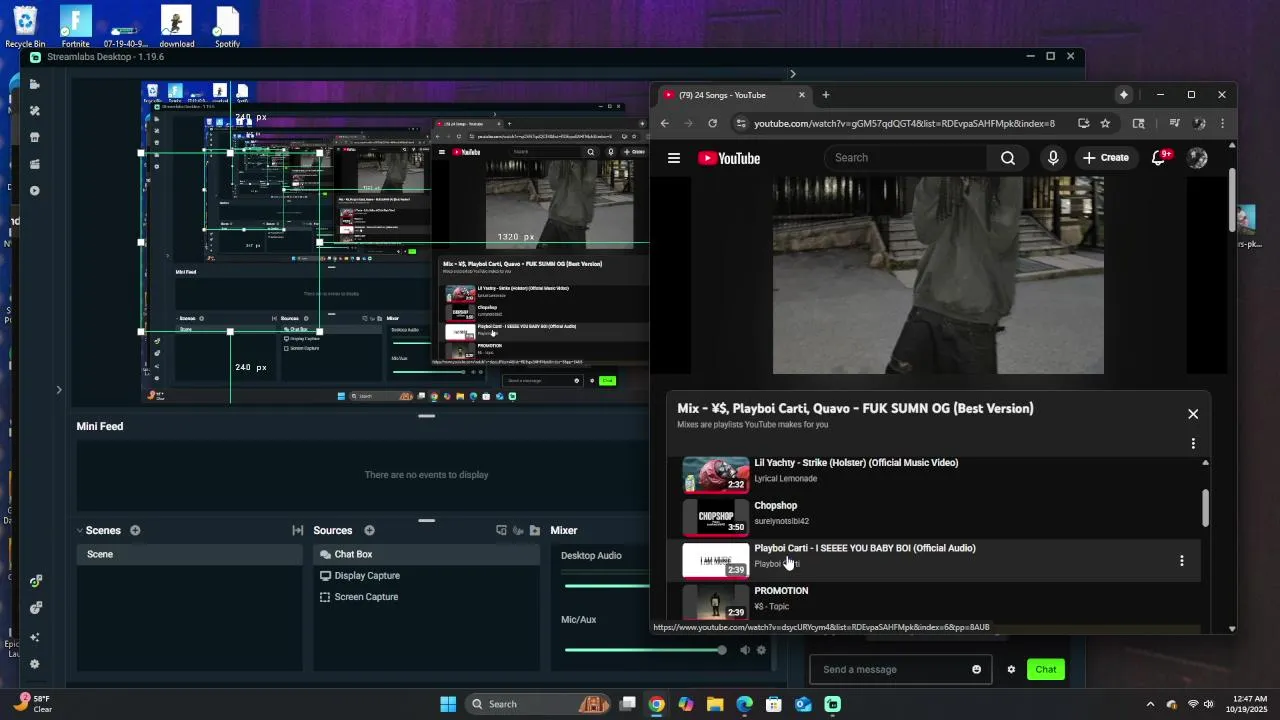Open the weather widget on the taskbar

[32, 704]
